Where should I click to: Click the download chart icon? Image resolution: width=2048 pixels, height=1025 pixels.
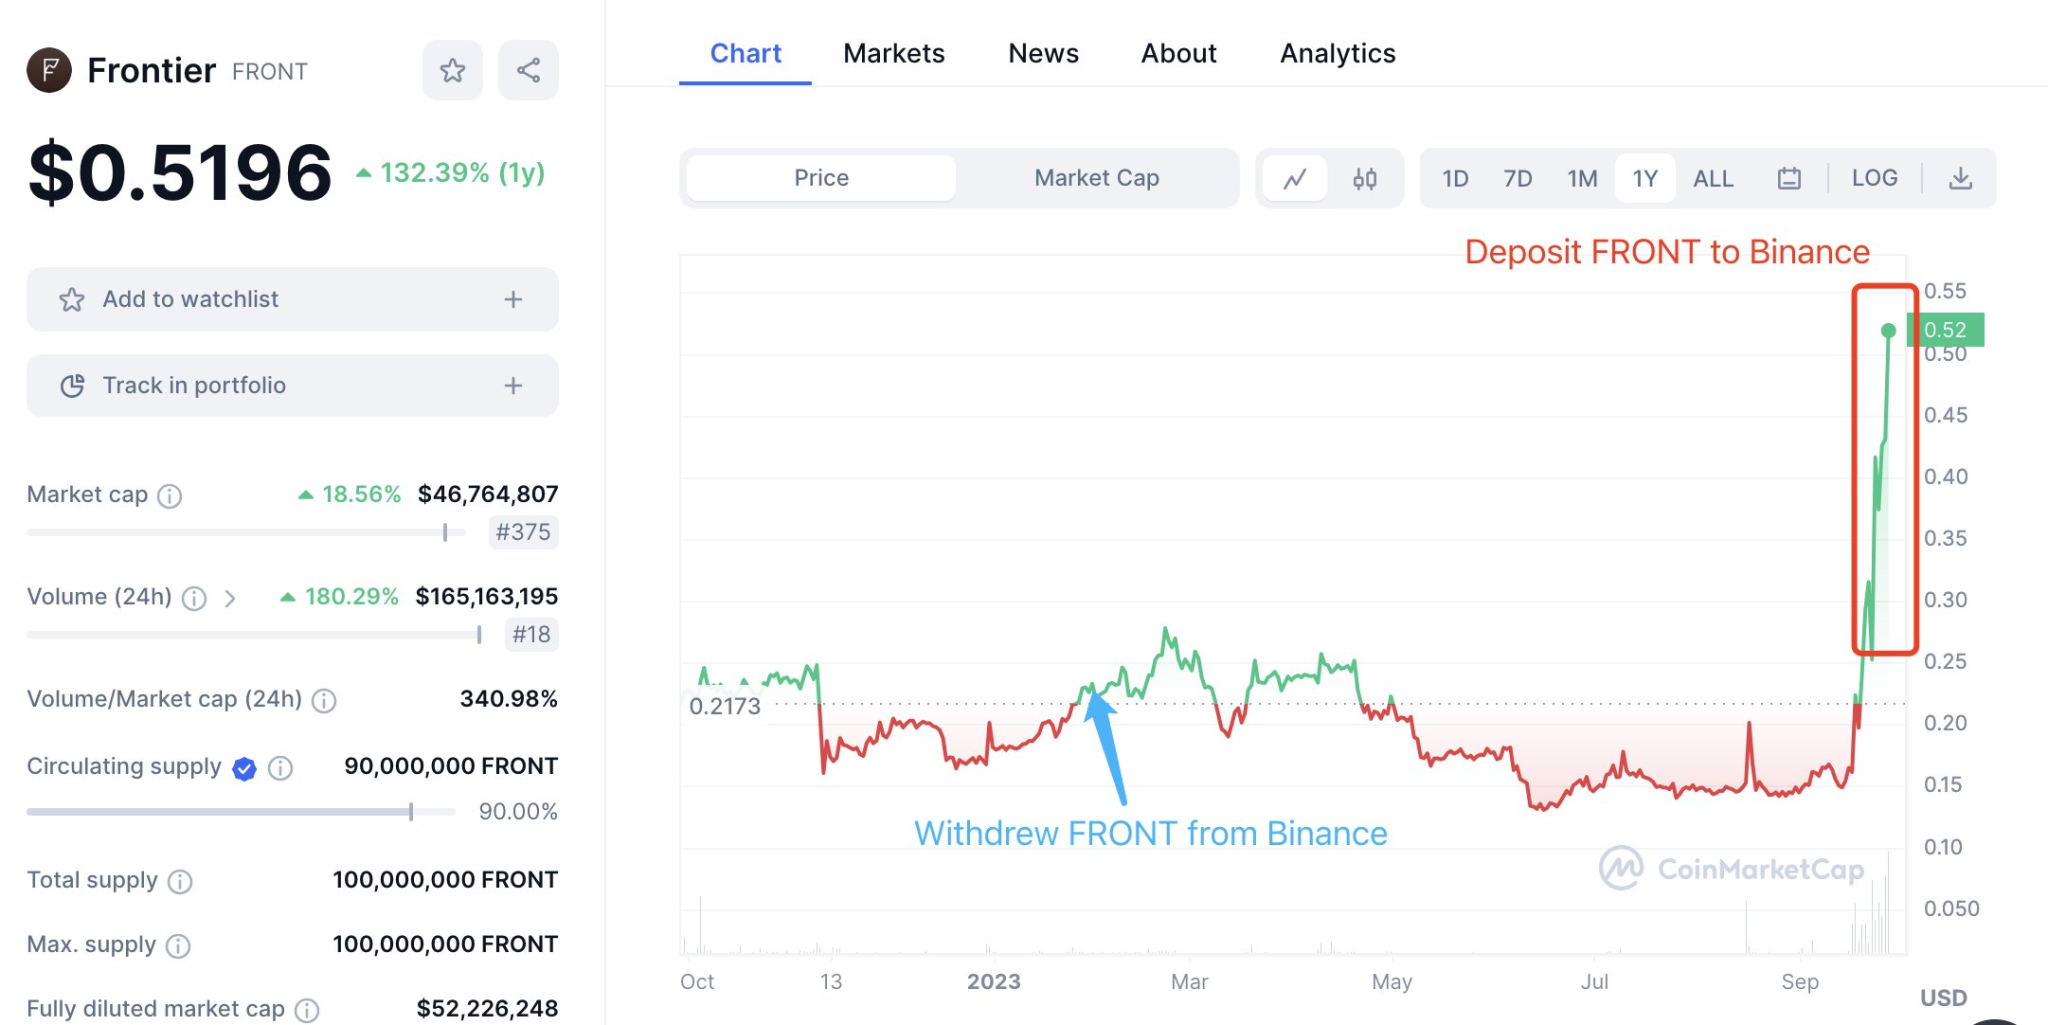[1961, 178]
